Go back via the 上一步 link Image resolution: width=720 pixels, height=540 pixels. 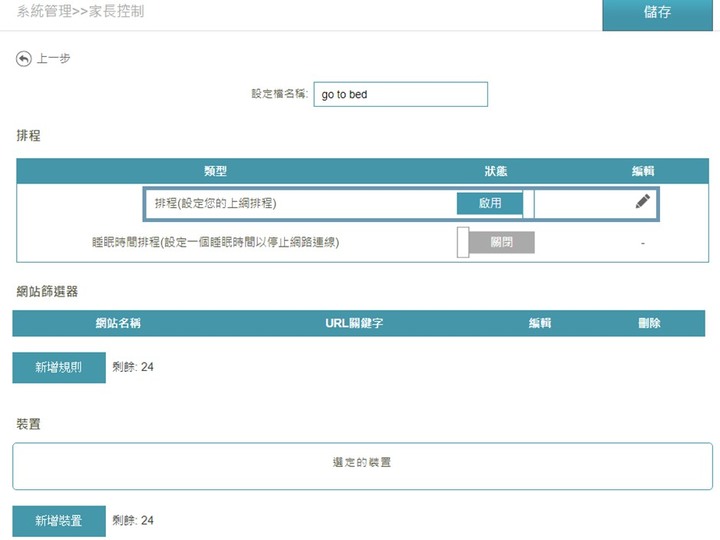click(x=53, y=58)
